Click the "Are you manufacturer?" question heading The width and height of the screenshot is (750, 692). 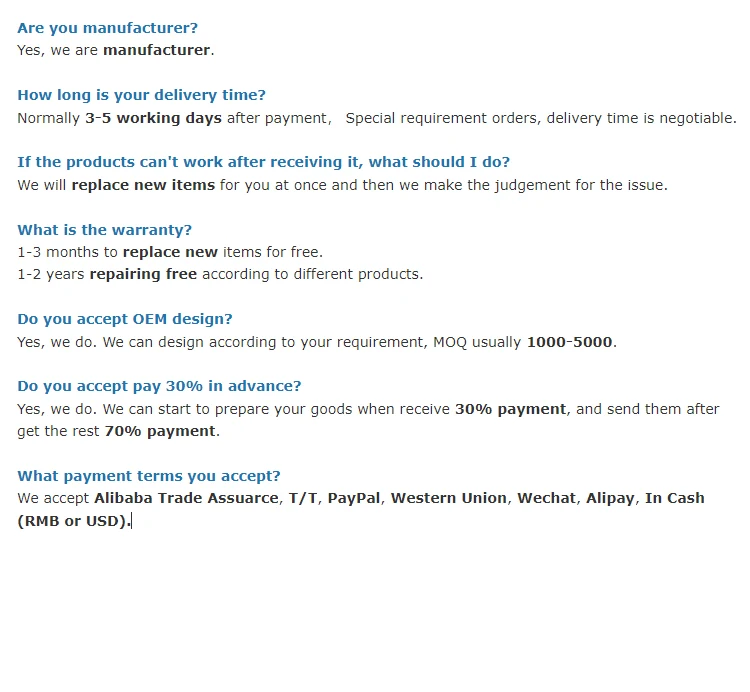pyautogui.click(x=107, y=28)
